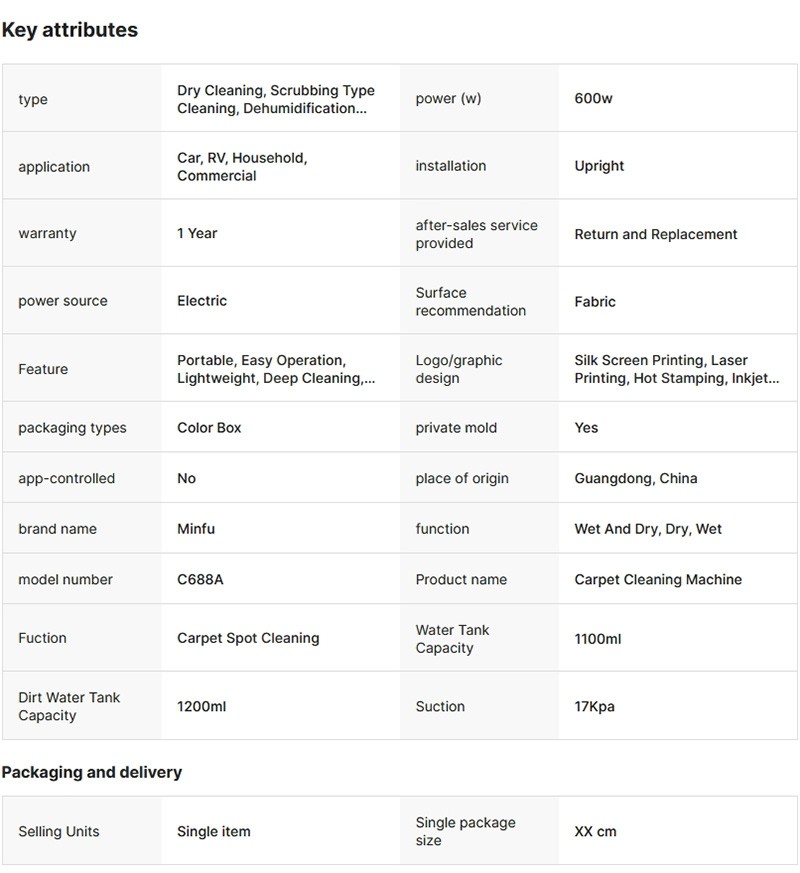The height and width of the screenshot is (873, 800).
Task: Click the 'Carpet Cleaning Machine' product name
Action: 658,580
